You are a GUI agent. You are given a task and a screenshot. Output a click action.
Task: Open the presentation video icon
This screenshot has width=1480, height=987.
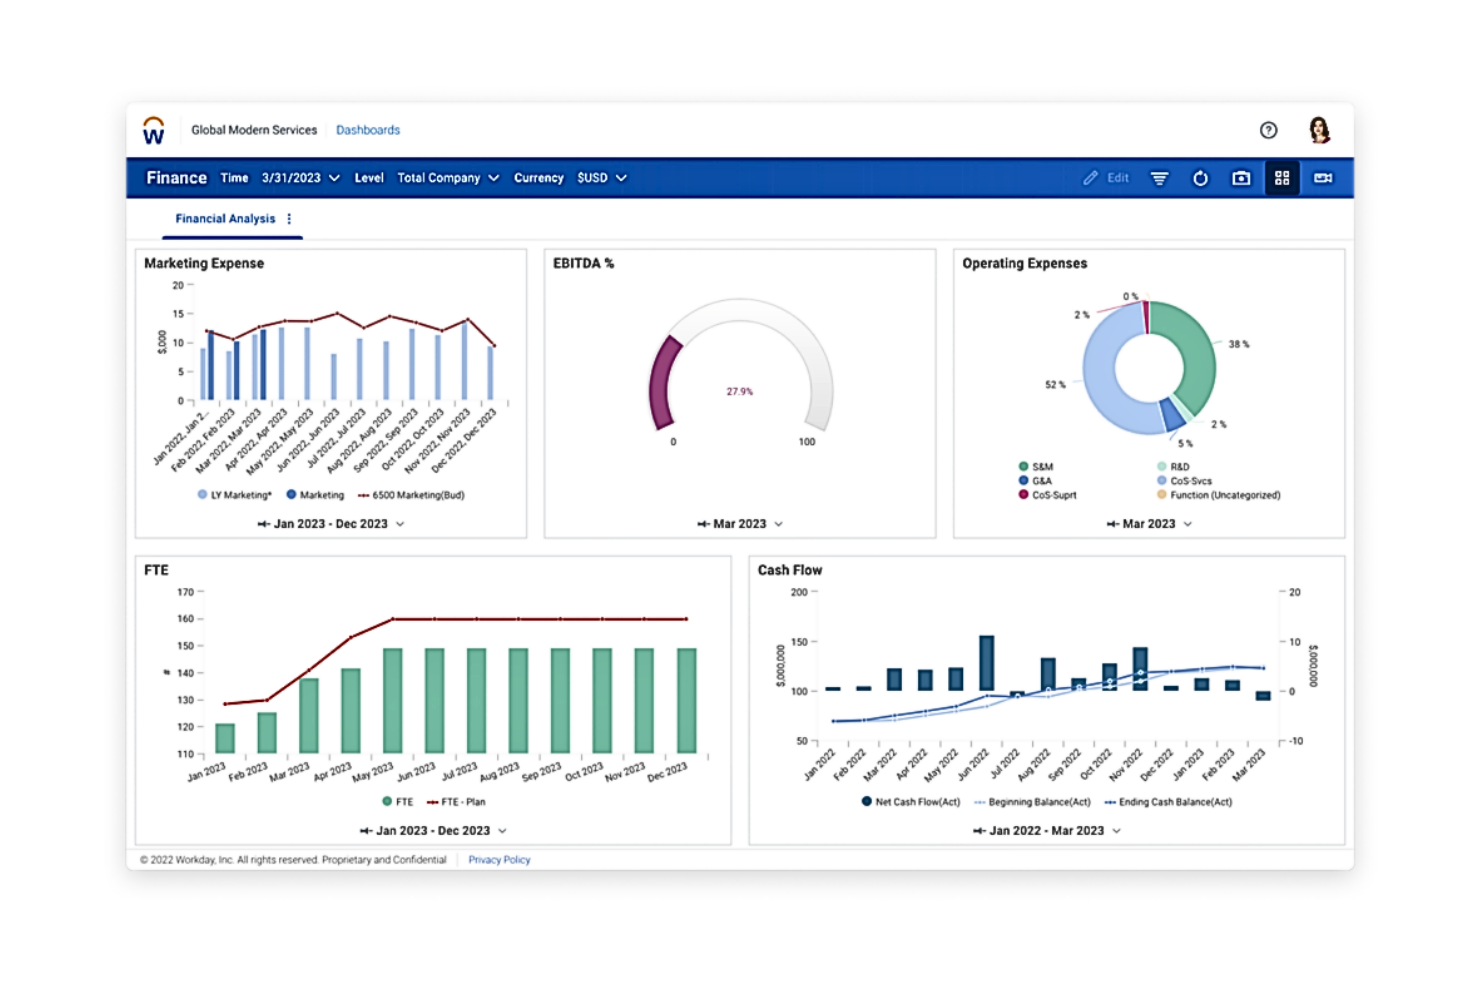point(1323,178)
